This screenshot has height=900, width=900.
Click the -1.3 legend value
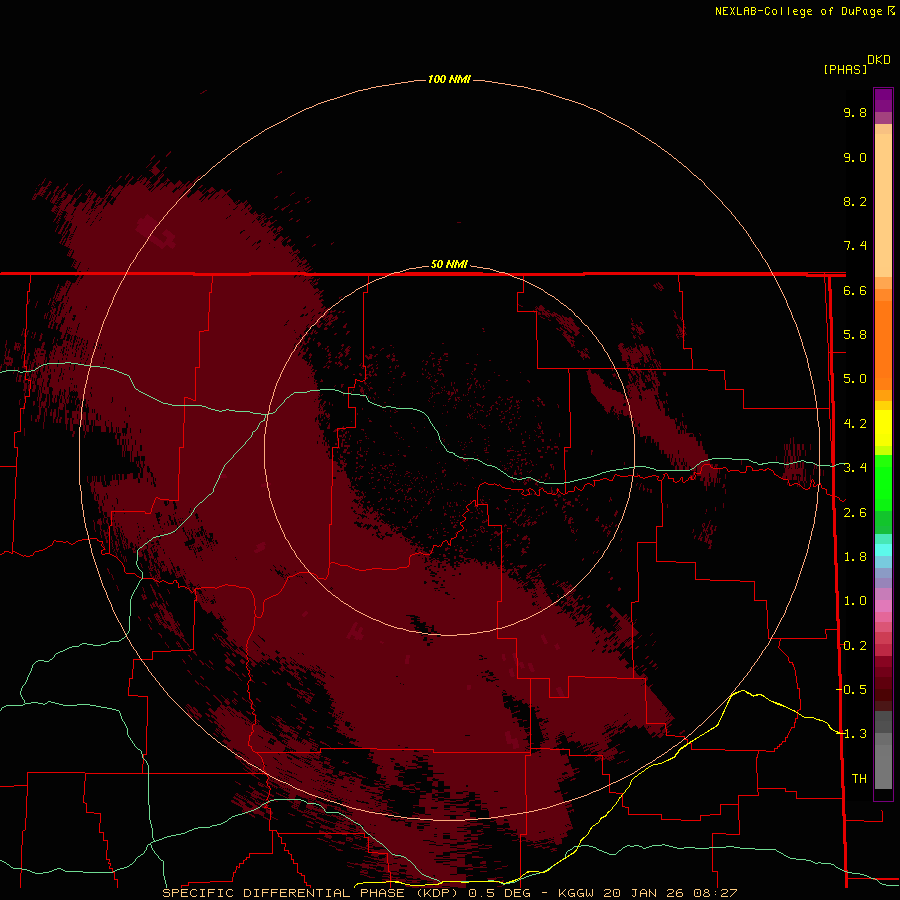click(x=851, y=734)
